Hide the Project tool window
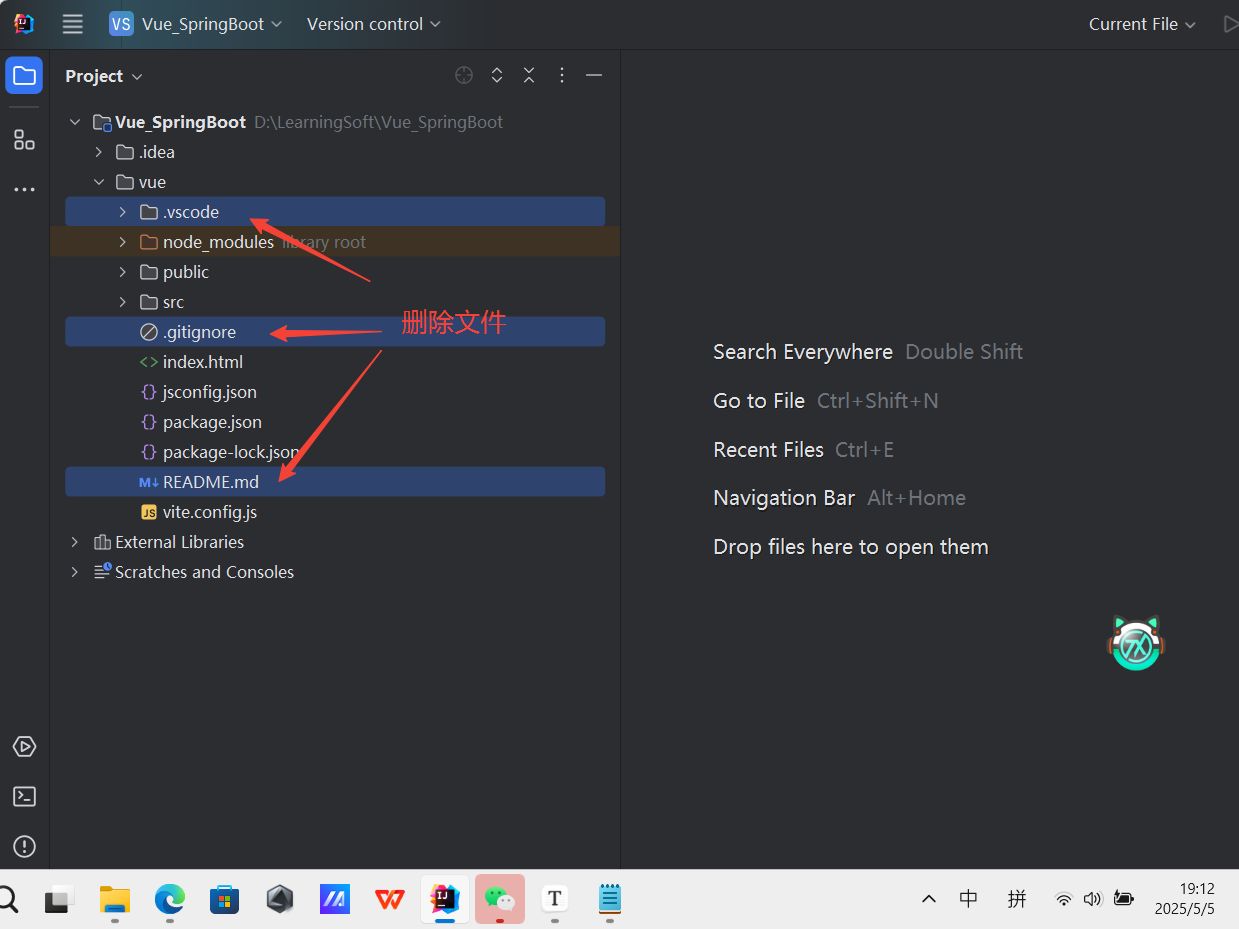Viewport: 1239px width, 929px height. click(x=594, y=75)
